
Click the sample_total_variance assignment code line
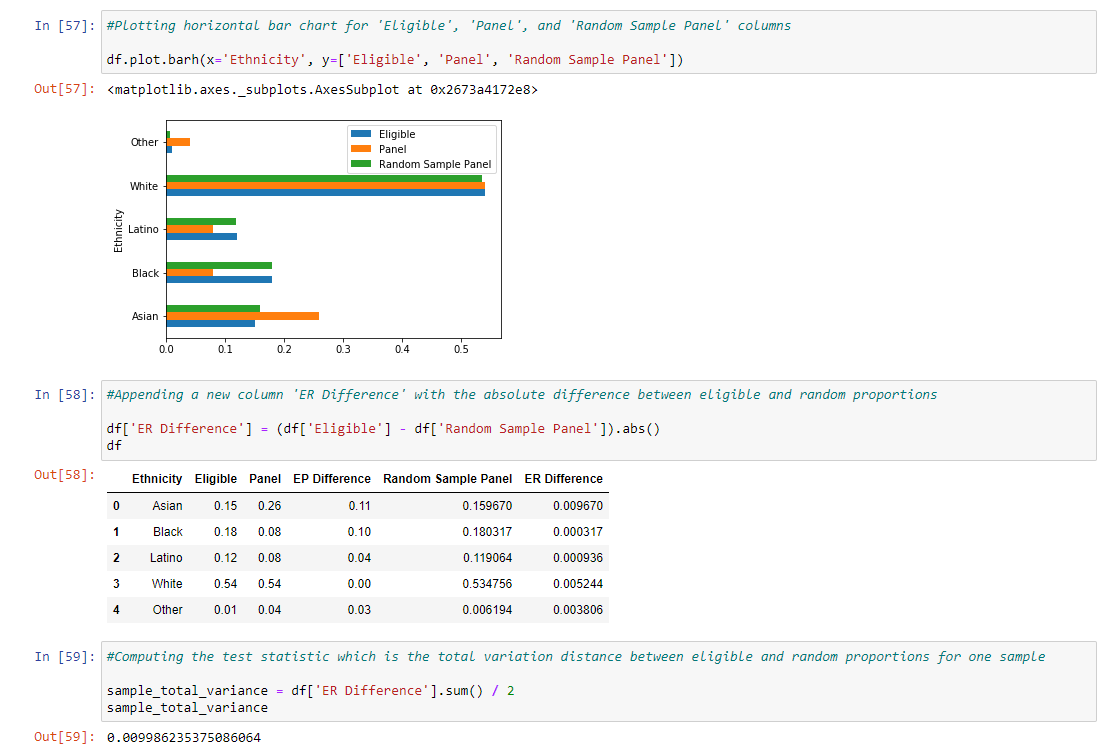[x=309, y=691]
